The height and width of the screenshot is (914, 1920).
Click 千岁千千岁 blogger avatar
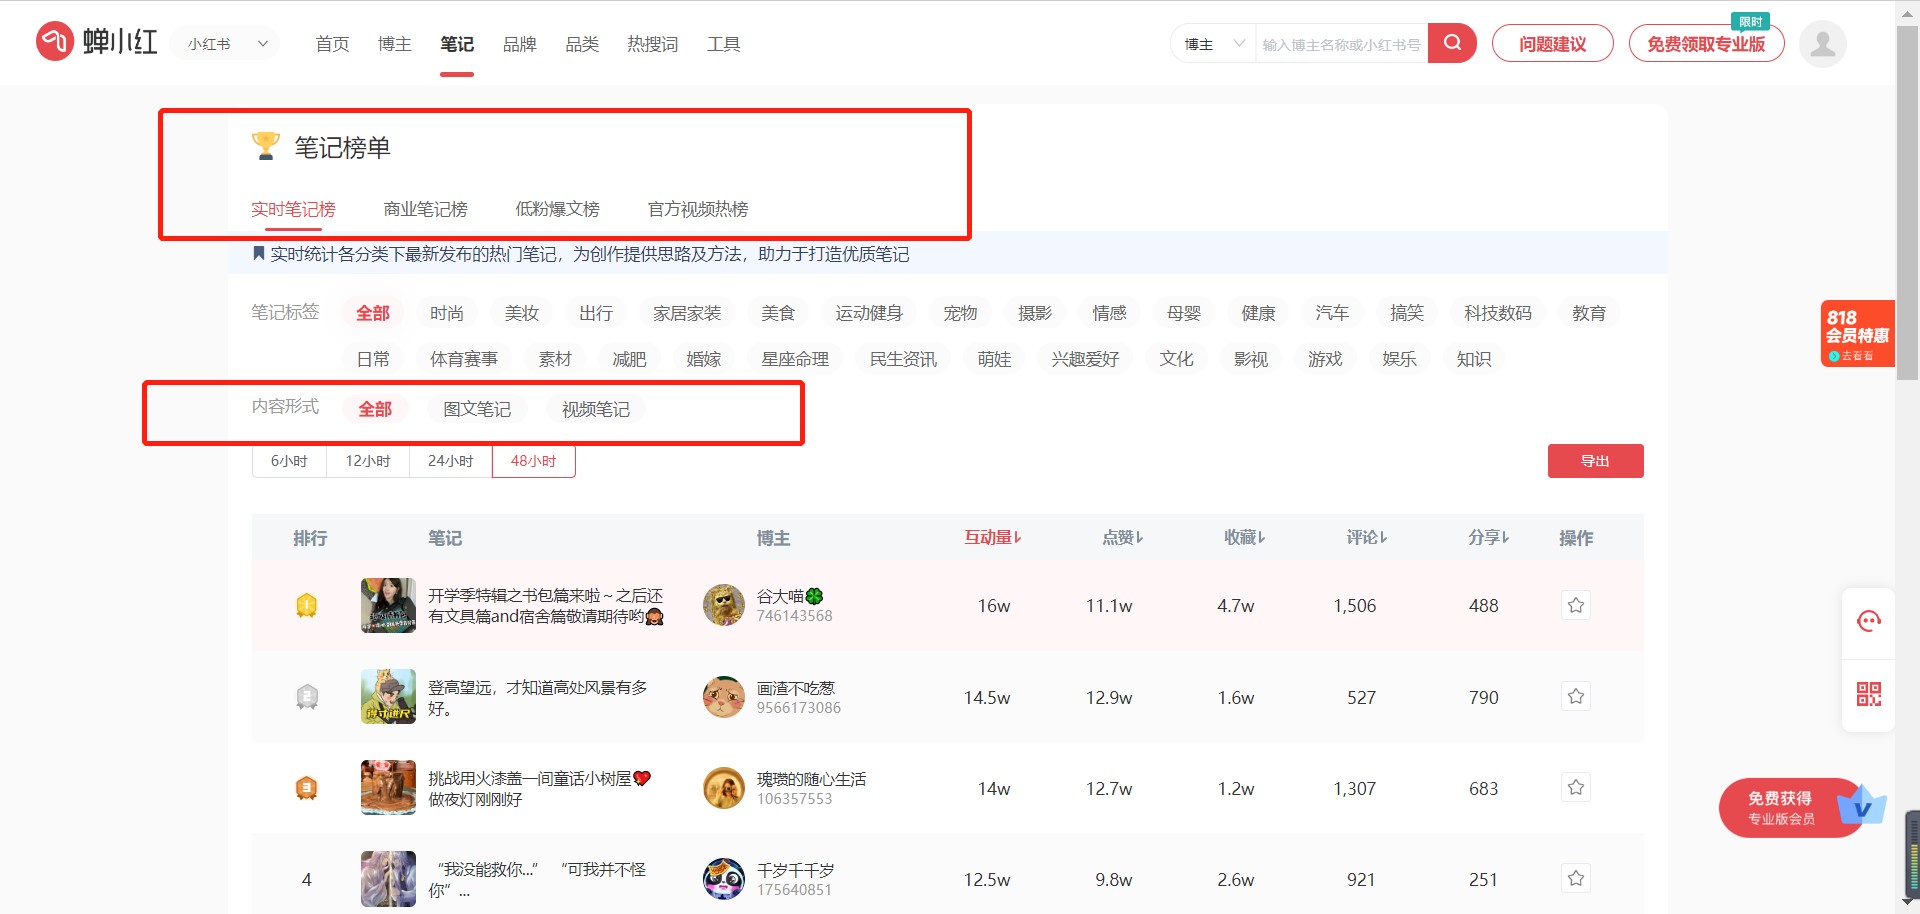point(723,879)
